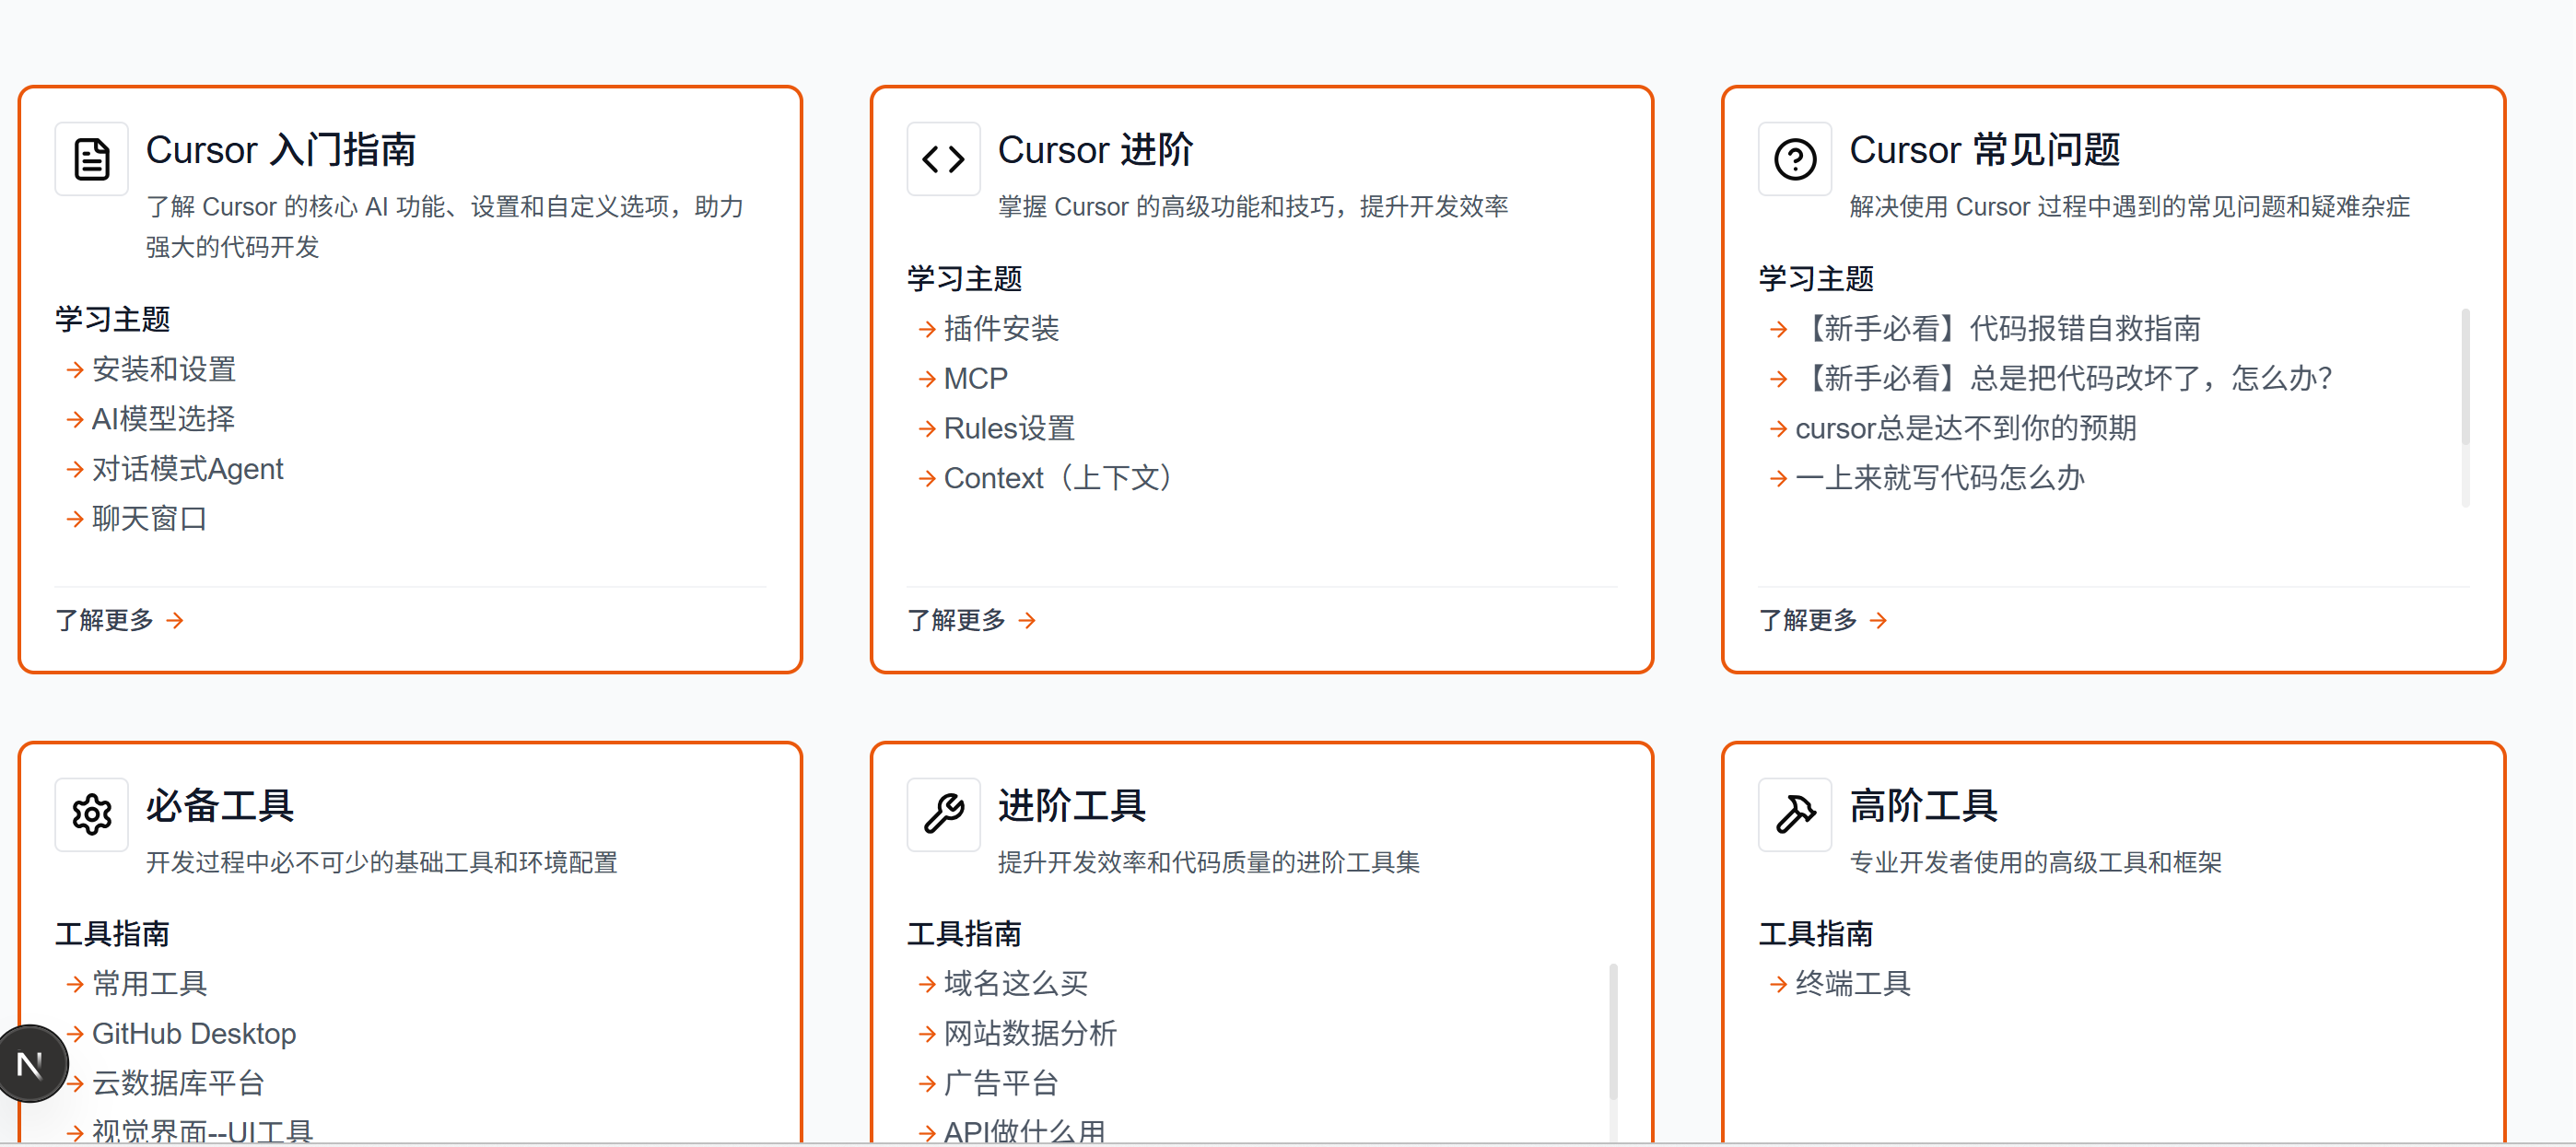Click the arrow icon before 对话模式Agent

coord(75,469)
